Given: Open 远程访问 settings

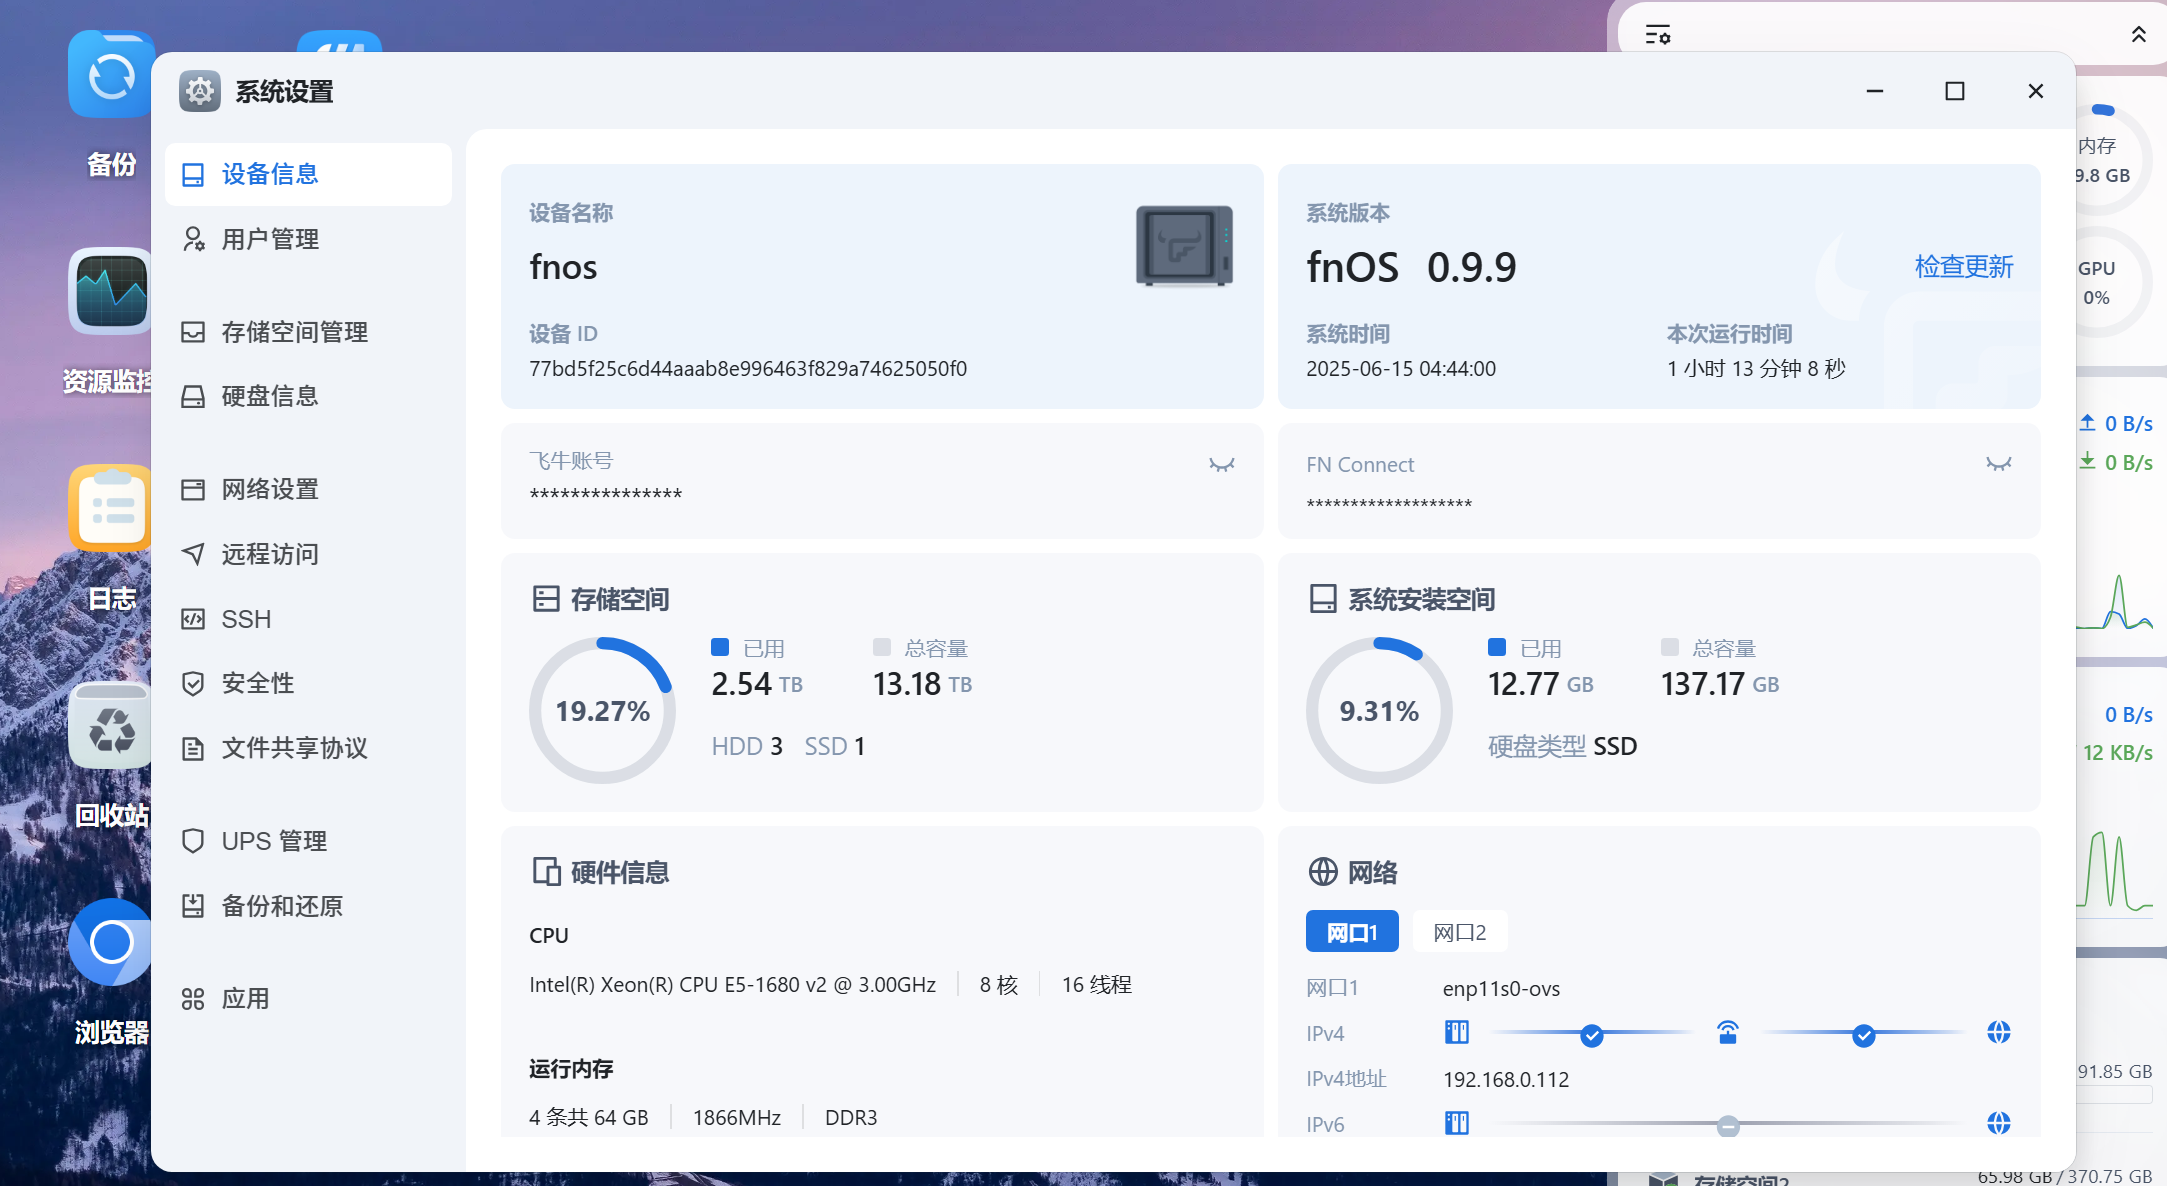Looking at the screenshot, I should 308,554.
